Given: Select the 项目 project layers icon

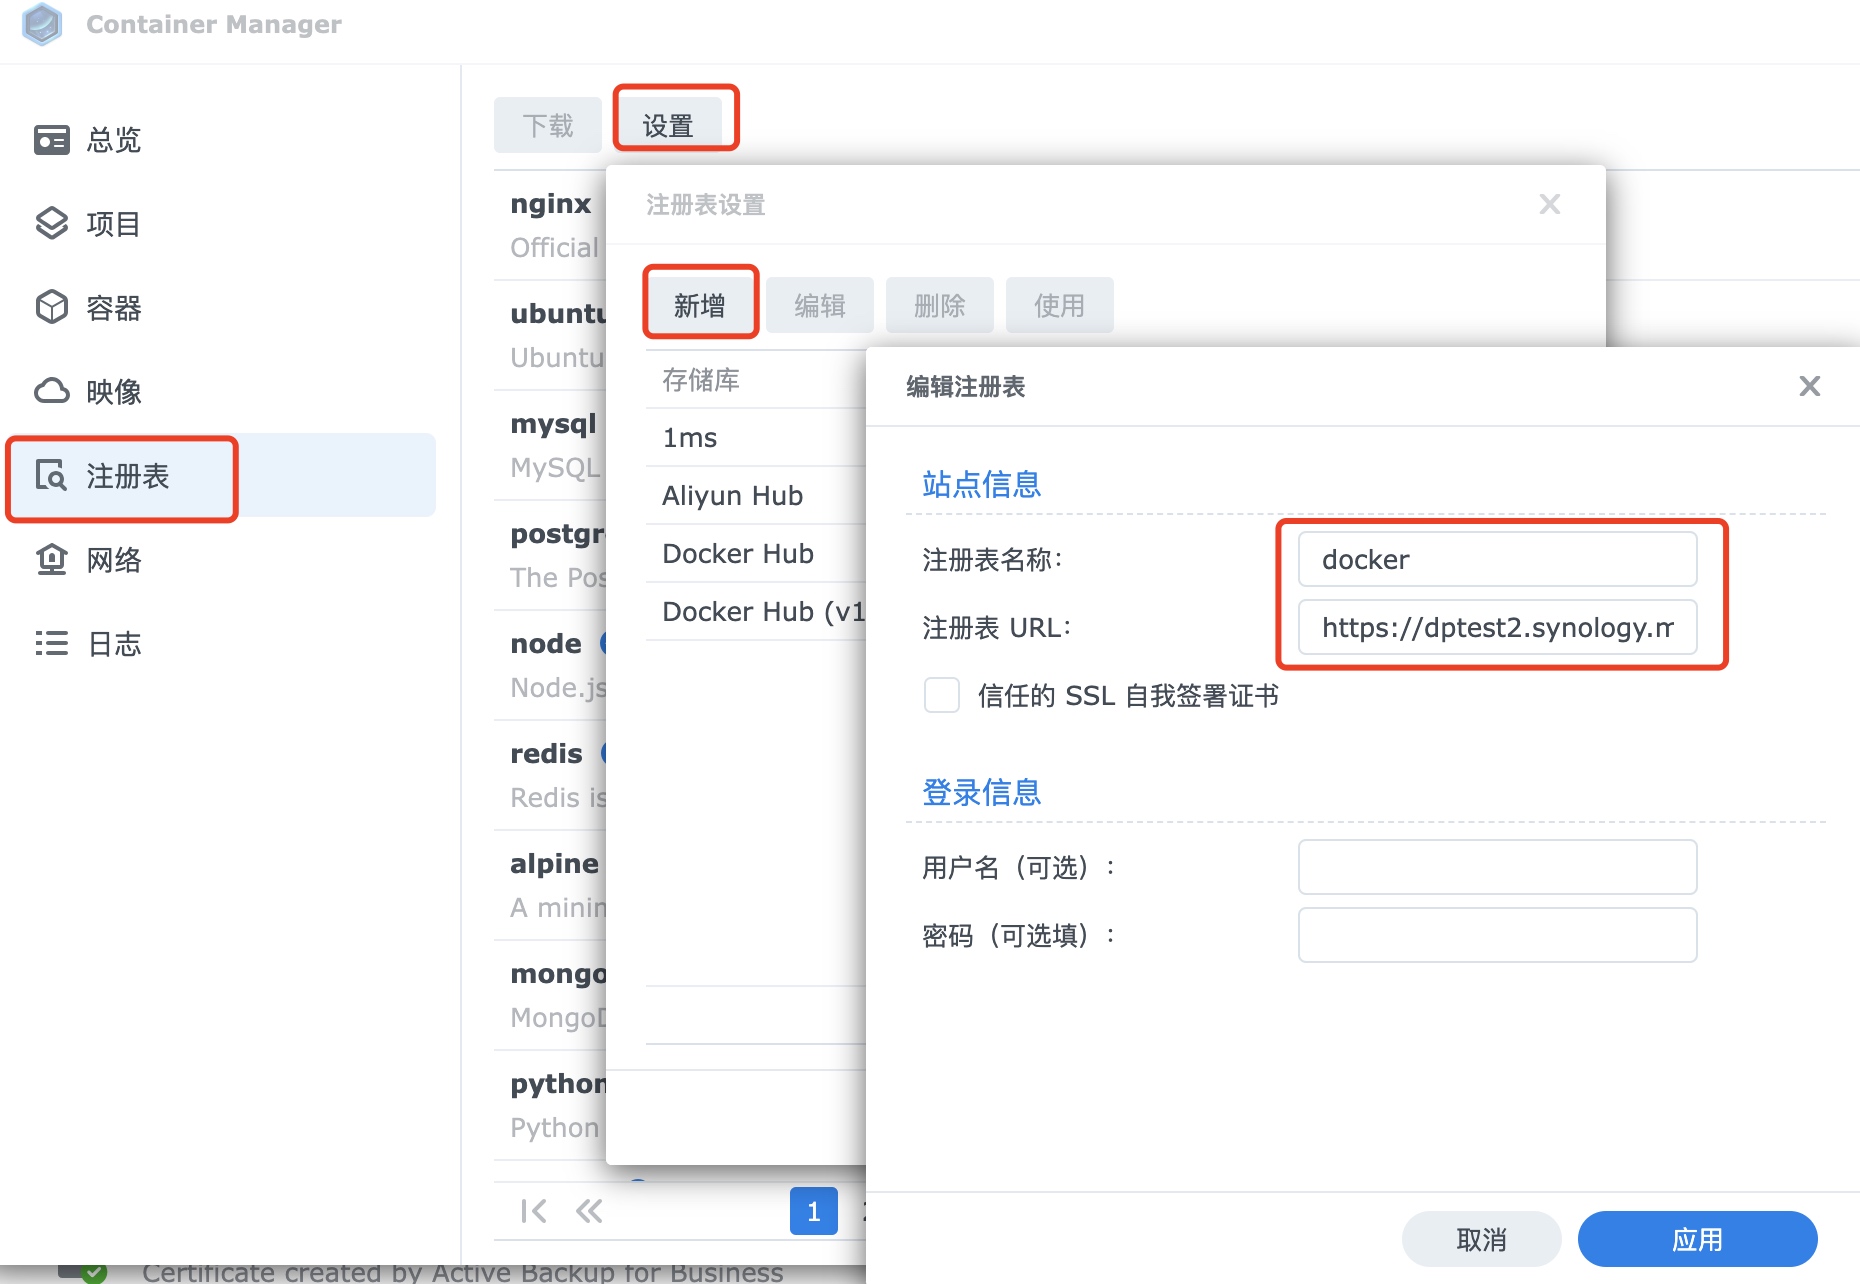Looking at the screenshot, I should (52, 224).
